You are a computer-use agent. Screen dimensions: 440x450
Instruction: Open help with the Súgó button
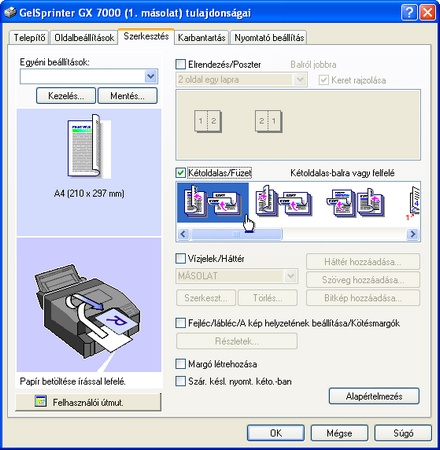403,433
